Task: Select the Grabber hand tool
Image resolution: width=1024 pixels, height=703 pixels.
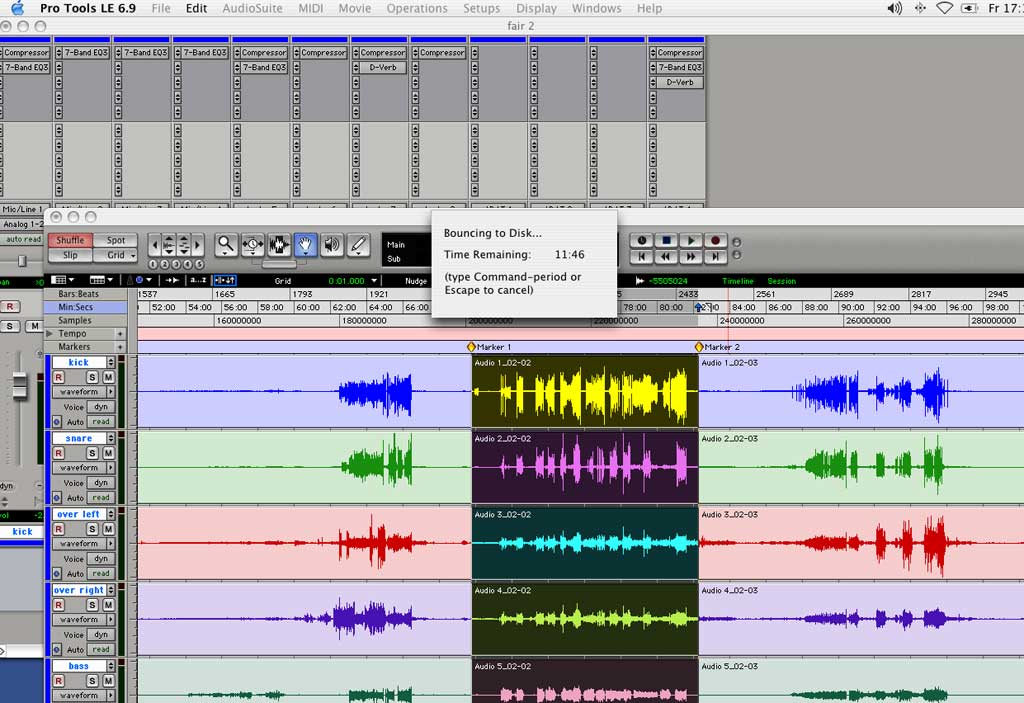Action: click(305, 245)
